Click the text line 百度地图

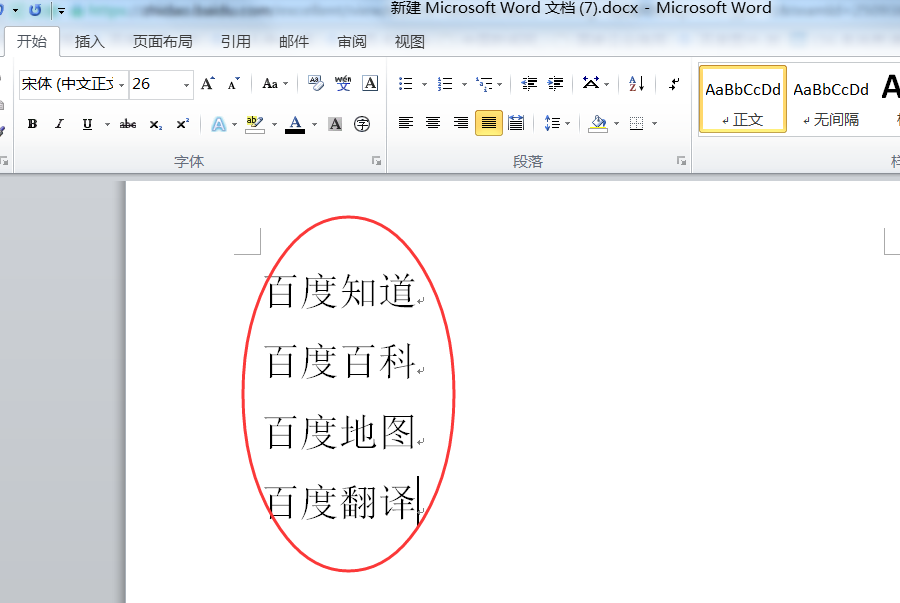pos(340,432)
